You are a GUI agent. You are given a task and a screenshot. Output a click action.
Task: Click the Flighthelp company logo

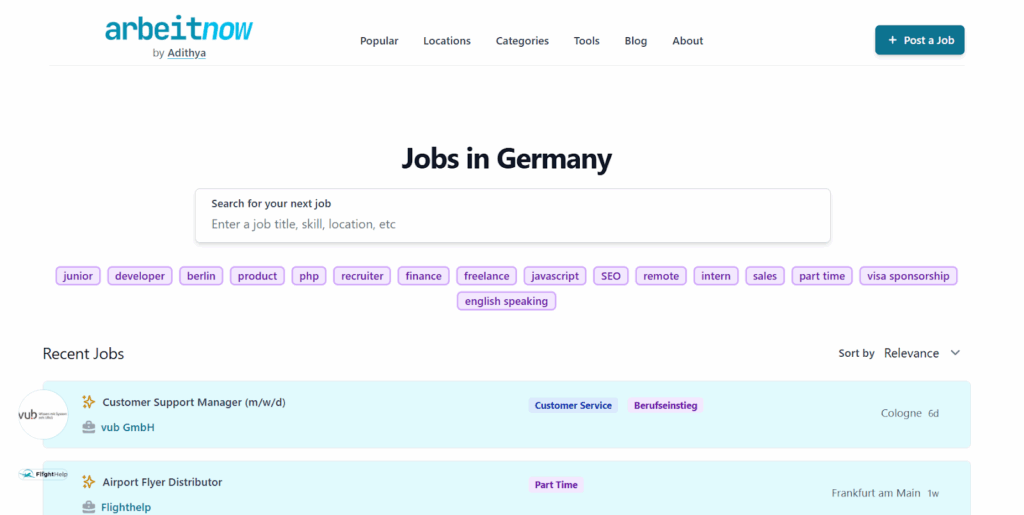point(42,474)
